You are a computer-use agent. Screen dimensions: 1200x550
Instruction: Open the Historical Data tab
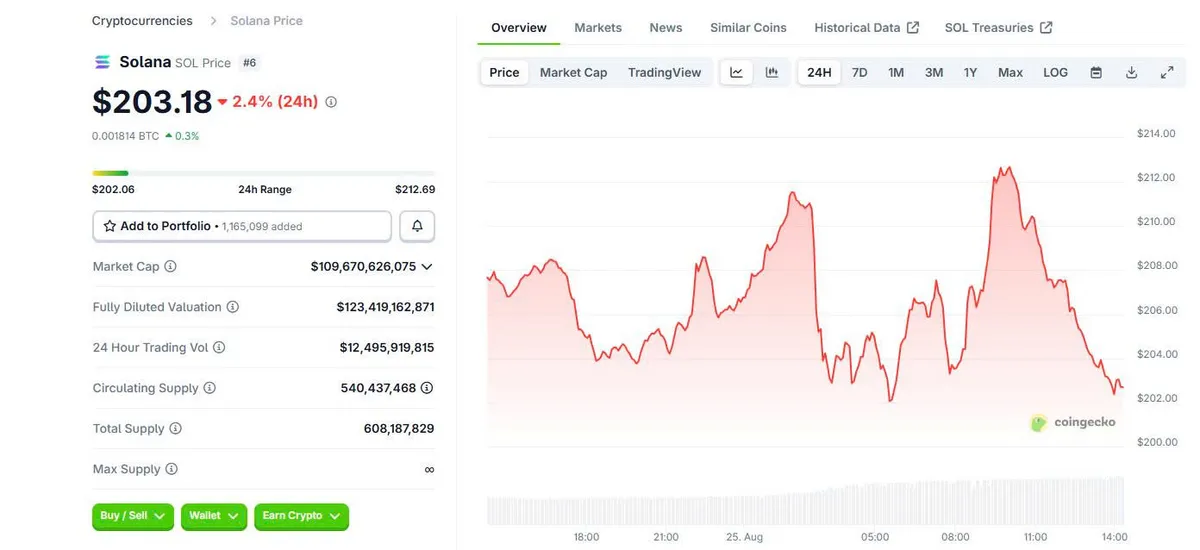(x=866, y=28)
